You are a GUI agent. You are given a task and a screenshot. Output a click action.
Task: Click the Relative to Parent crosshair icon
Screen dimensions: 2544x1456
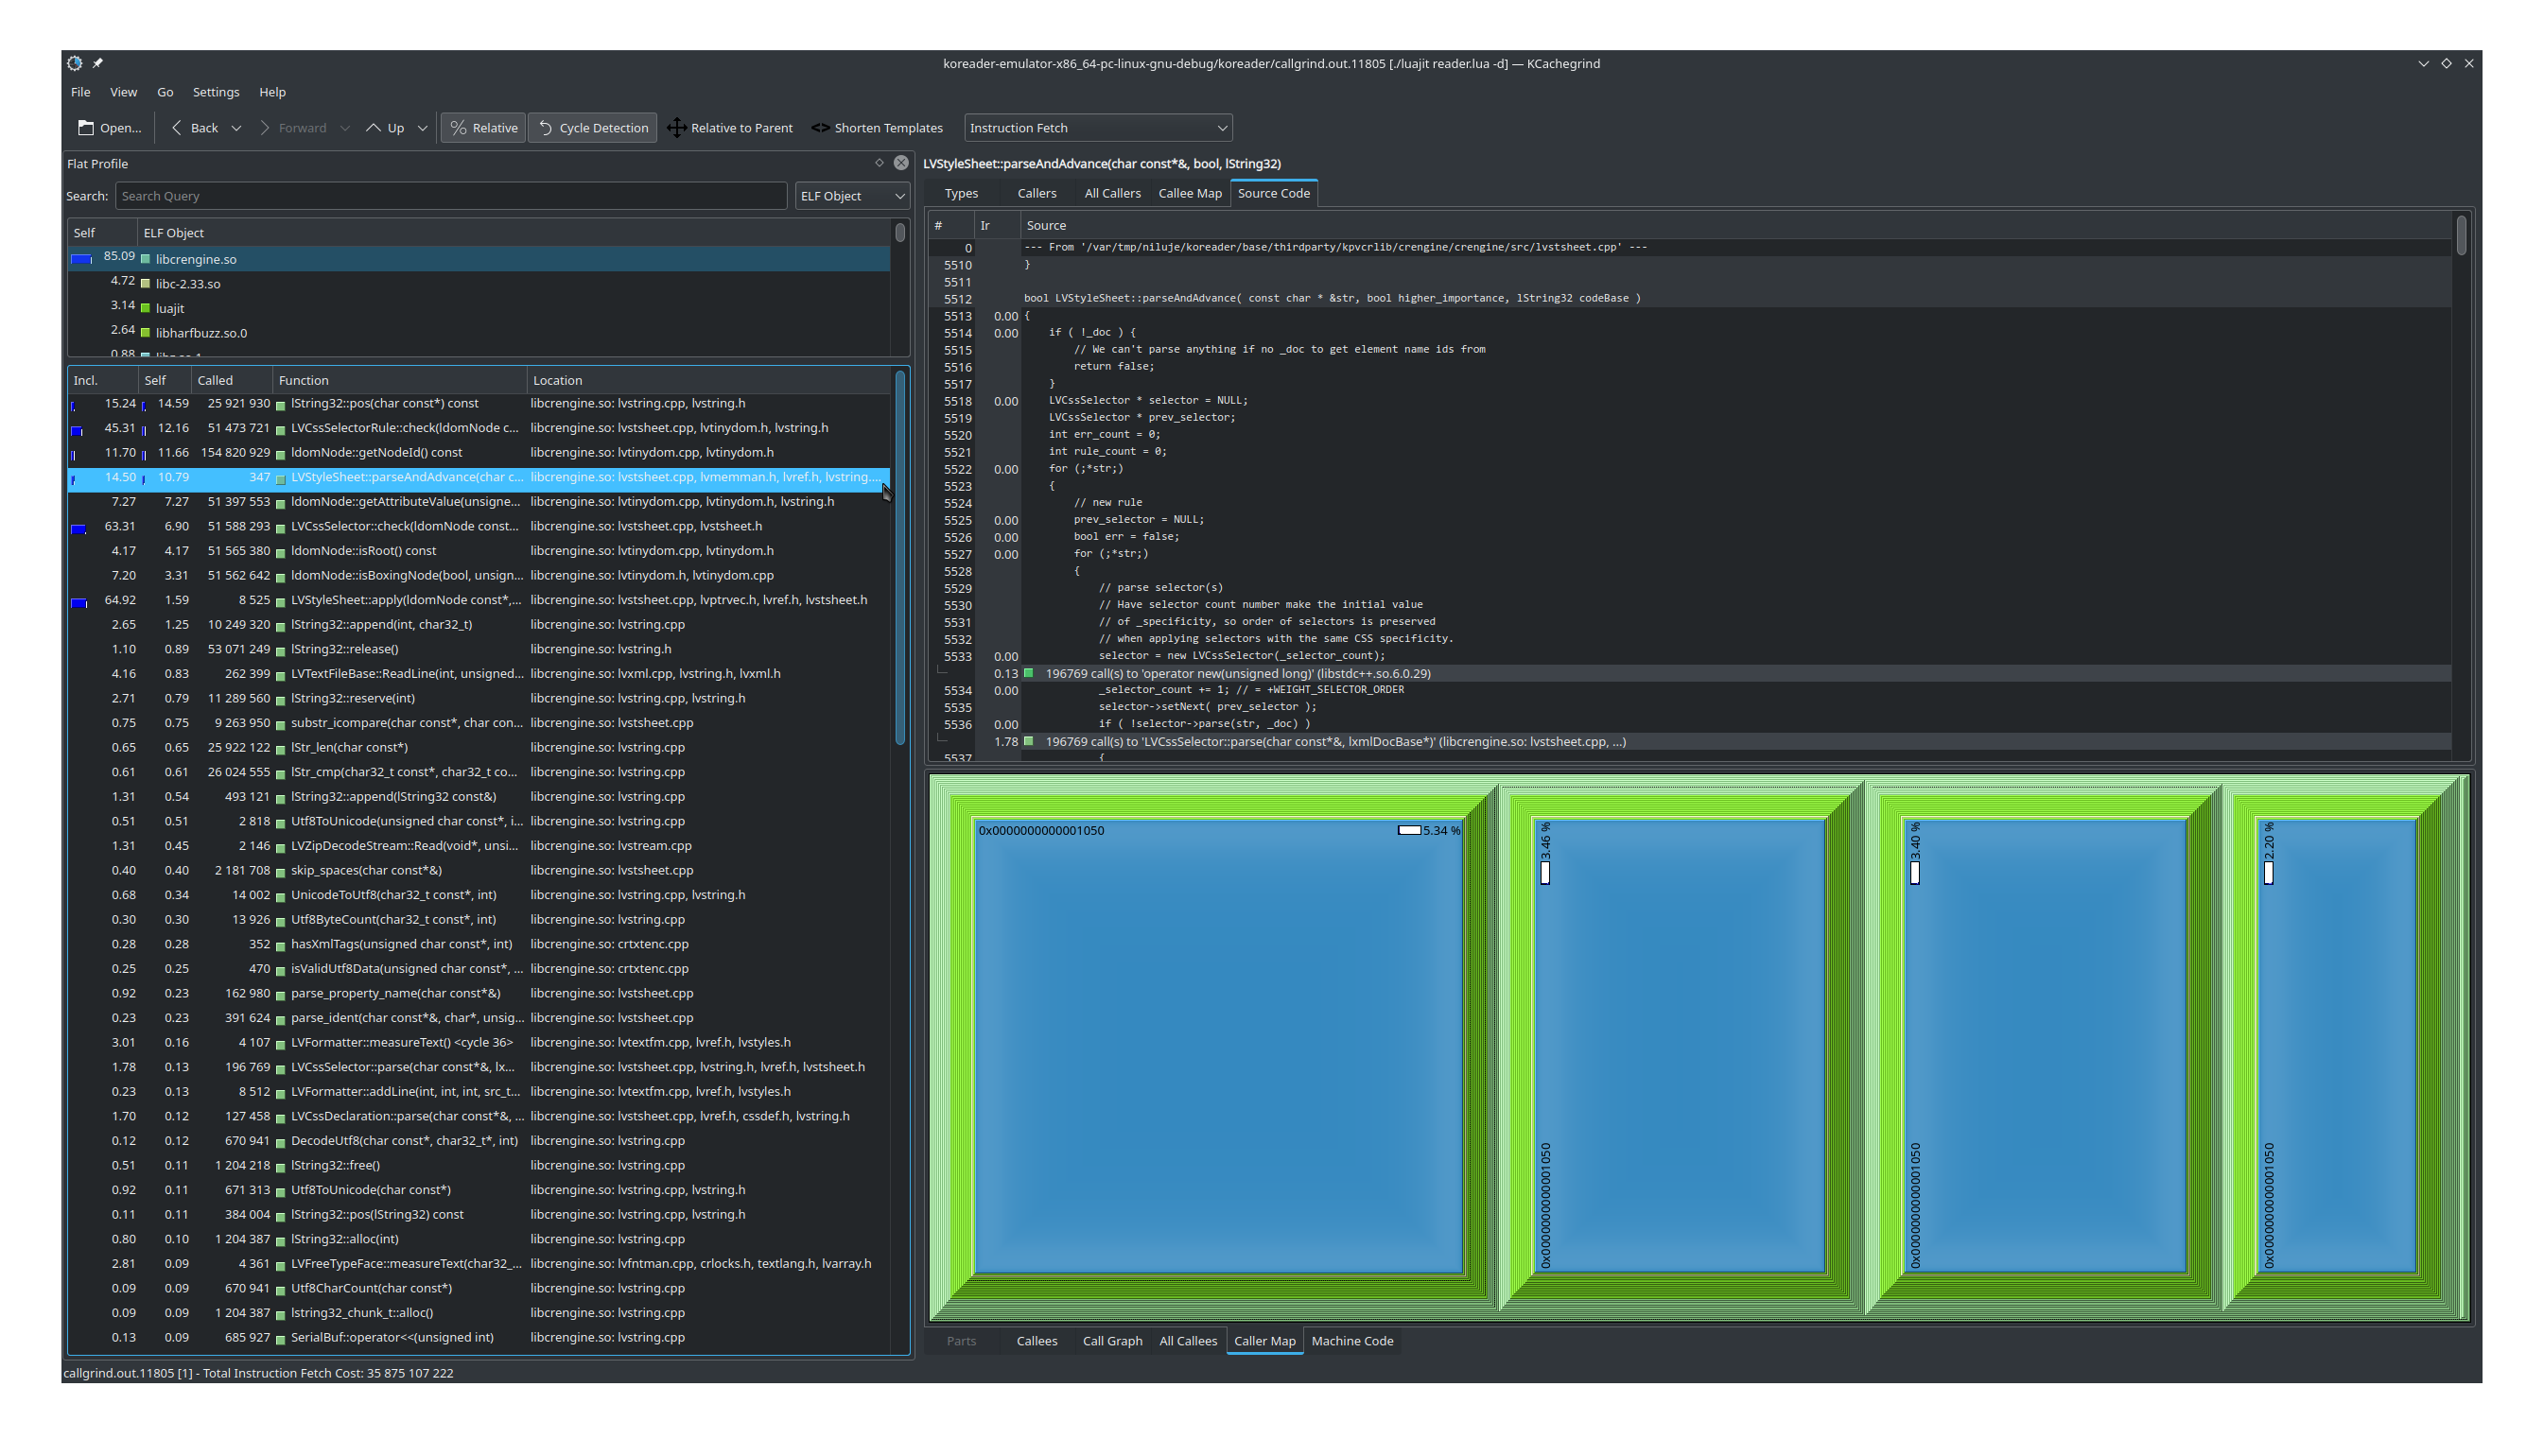coord(676,128)
